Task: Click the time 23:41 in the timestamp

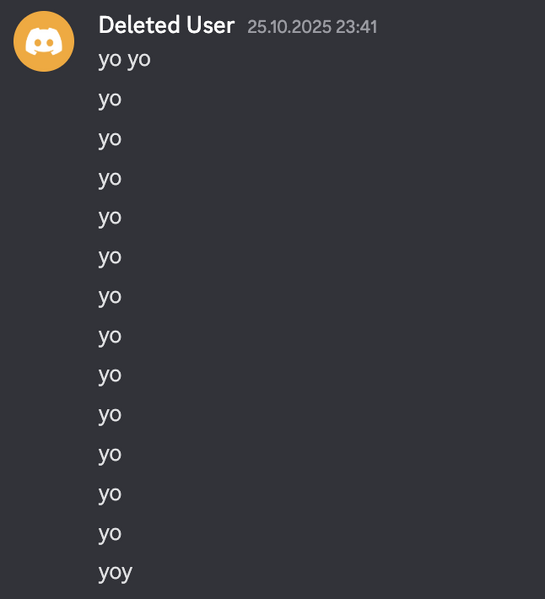Action: click(x=356, y=27)
